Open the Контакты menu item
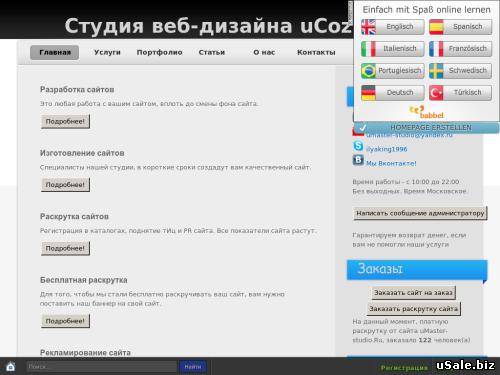 pos(316,53)
